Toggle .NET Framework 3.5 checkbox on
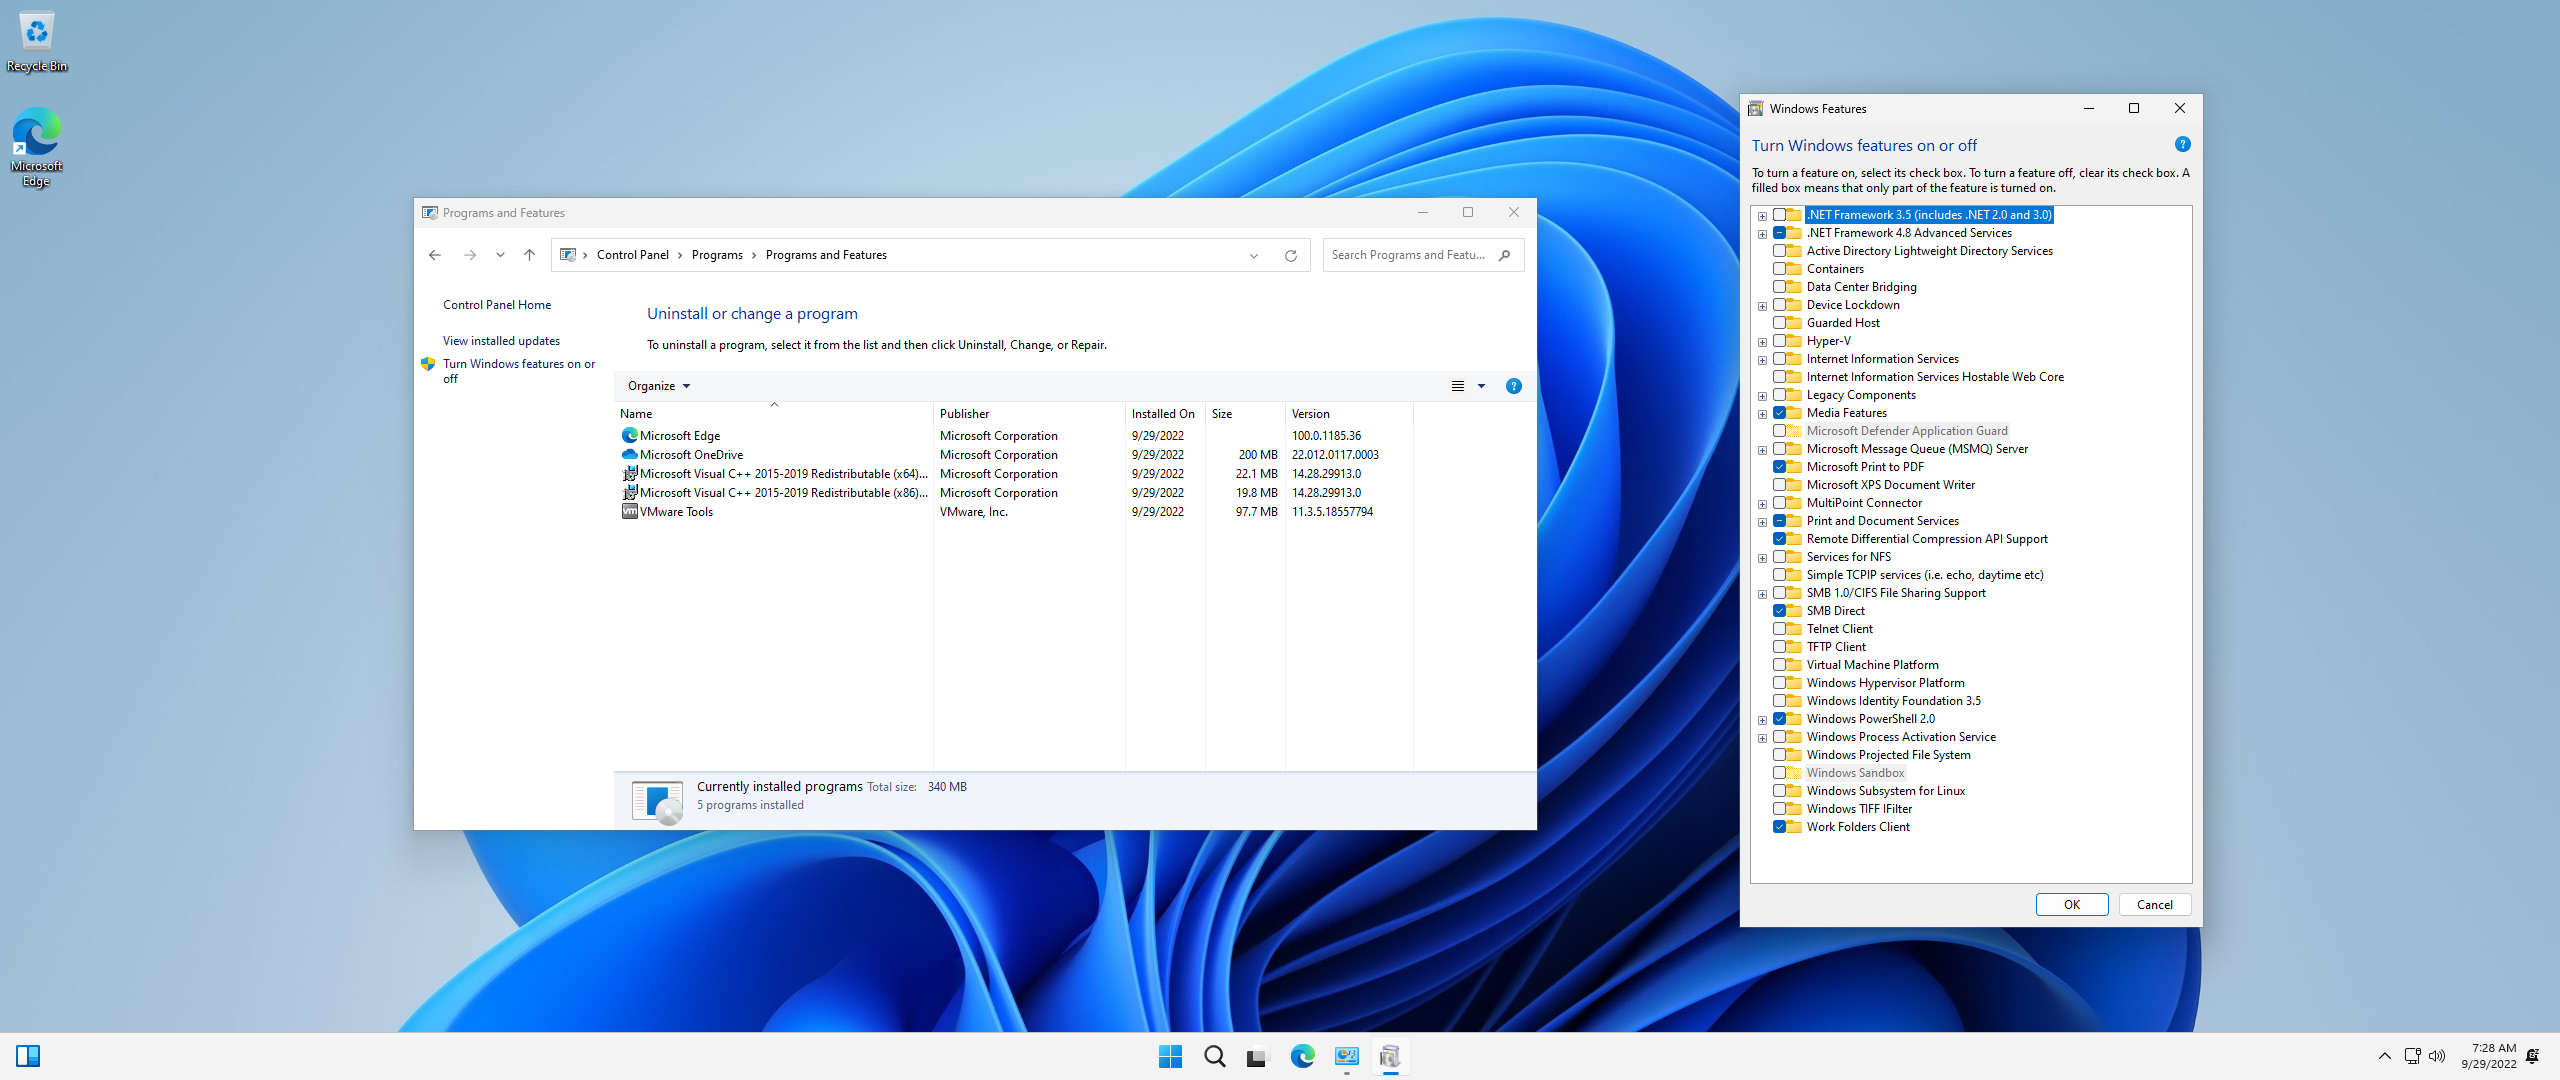Image resolution: width=2560 pixels, height=1080 pixels. click(x=1780, y=214)
